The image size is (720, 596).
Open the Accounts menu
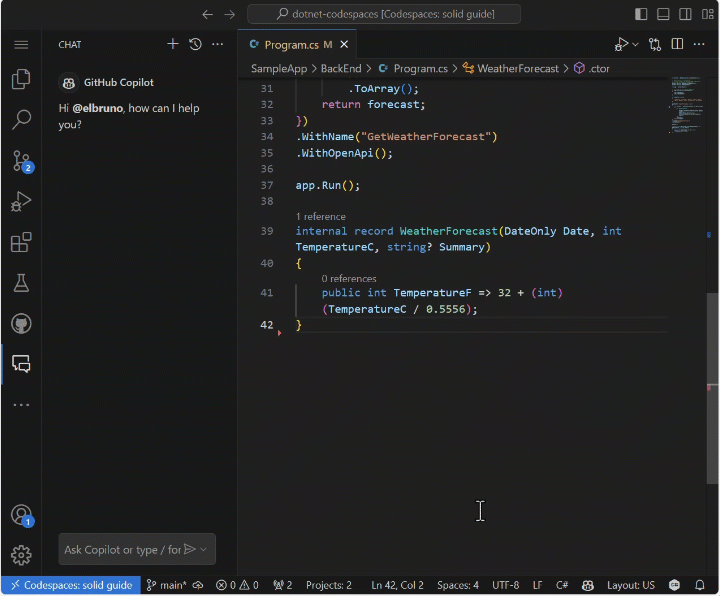click(22, 516)
